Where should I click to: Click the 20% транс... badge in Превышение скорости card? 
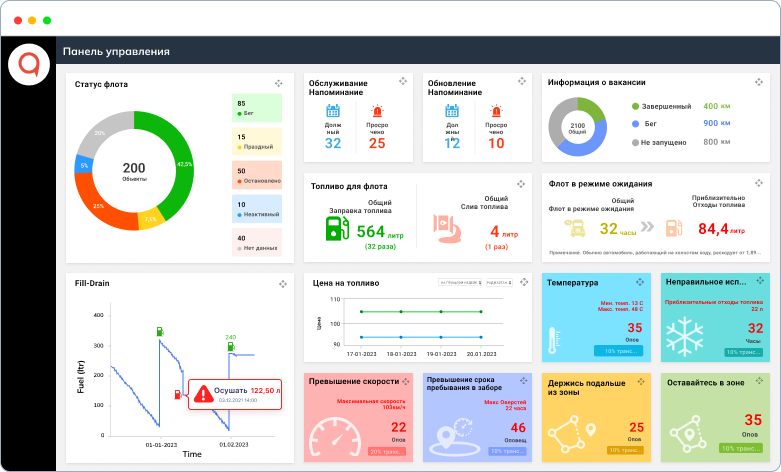[387, 452]
